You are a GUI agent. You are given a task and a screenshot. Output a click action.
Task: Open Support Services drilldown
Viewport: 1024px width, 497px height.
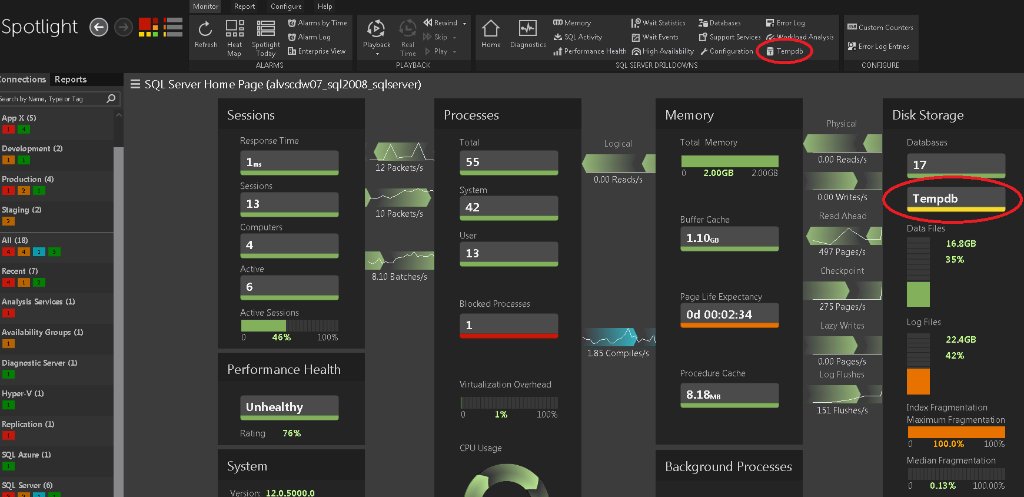[x=729, y=37]
